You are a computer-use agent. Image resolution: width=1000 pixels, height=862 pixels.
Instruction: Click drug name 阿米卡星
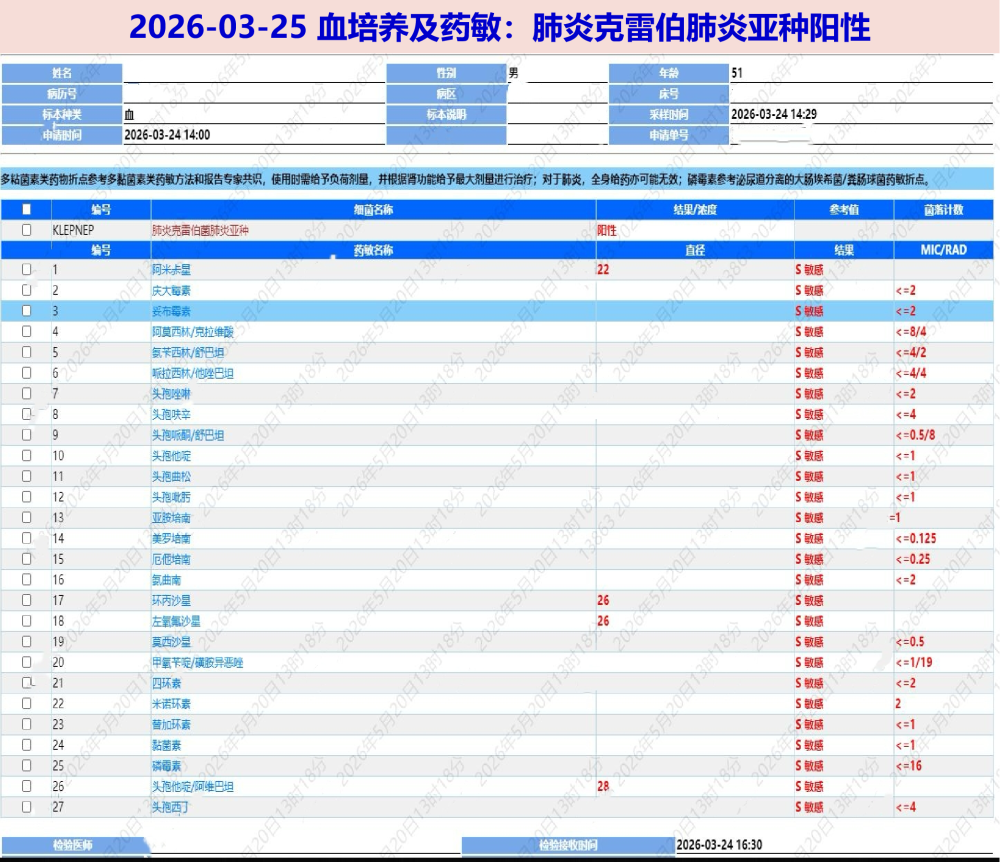[171, 270]
